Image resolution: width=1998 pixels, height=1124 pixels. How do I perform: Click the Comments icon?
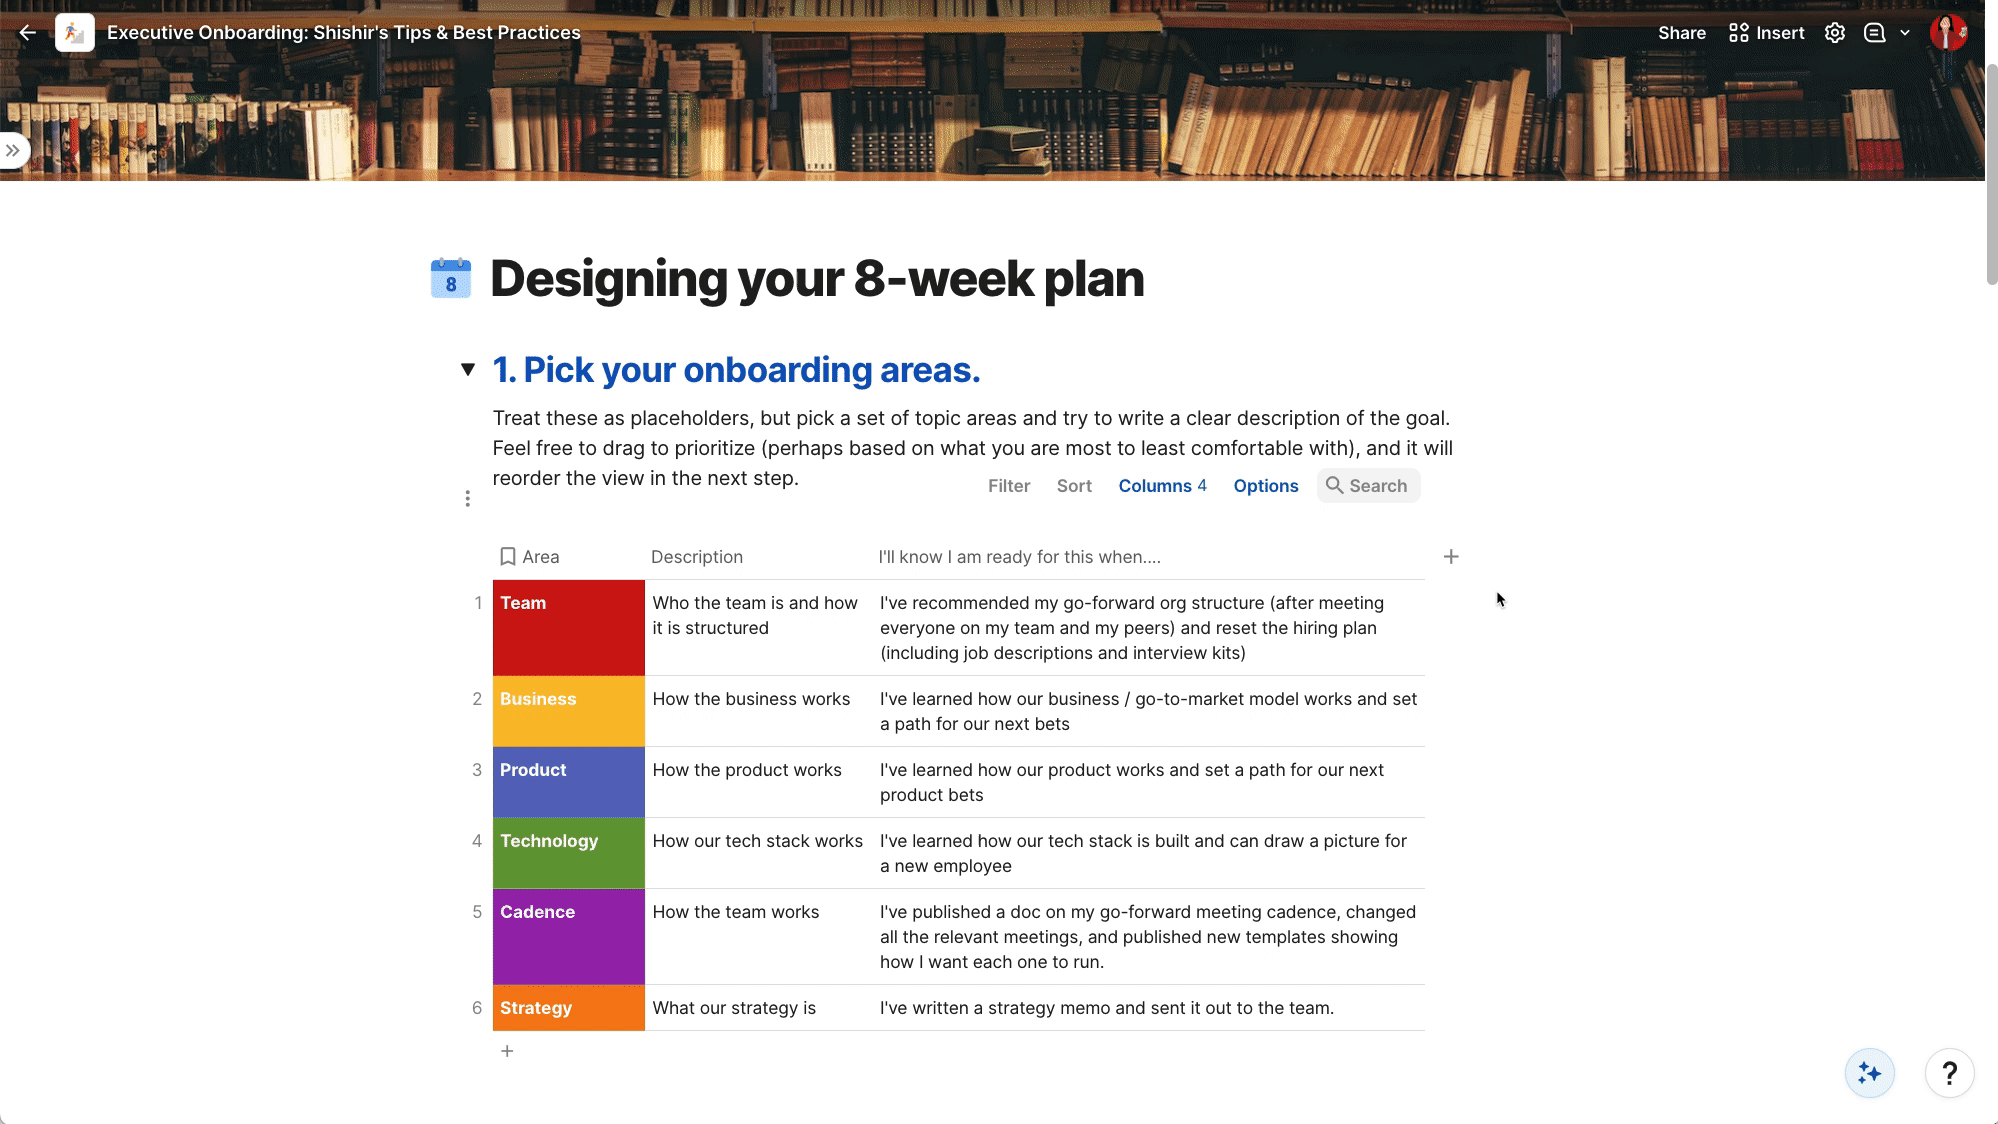click(x=1876, y=32)
